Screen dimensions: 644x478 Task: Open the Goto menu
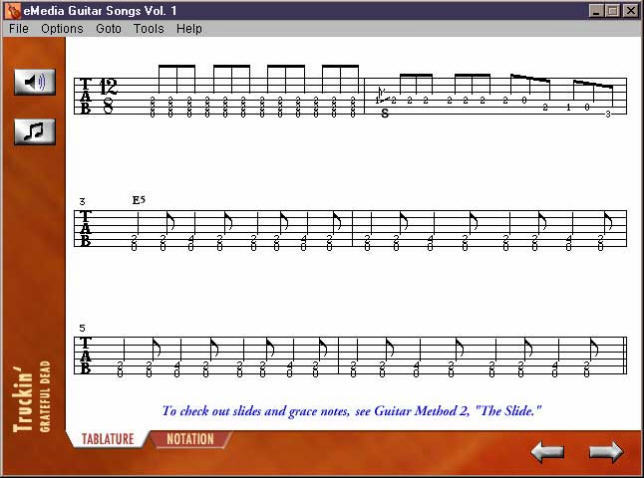[x=108, y=29]
